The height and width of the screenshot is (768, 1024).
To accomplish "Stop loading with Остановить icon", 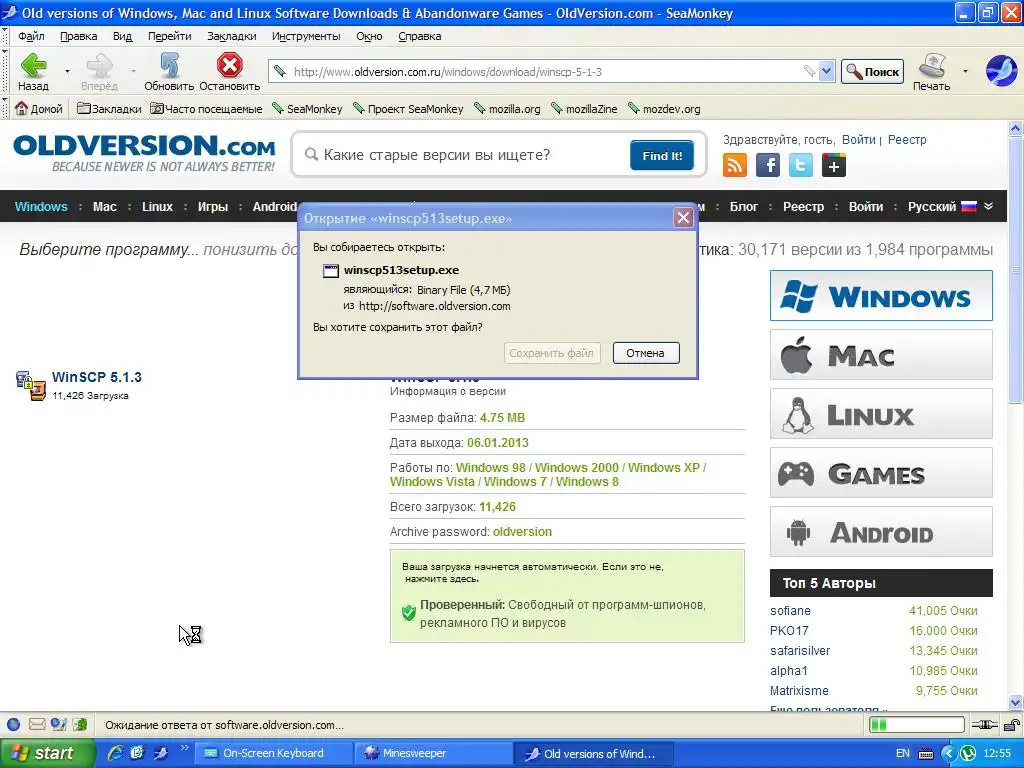I will pyautogui.click(x=229, y=71).
